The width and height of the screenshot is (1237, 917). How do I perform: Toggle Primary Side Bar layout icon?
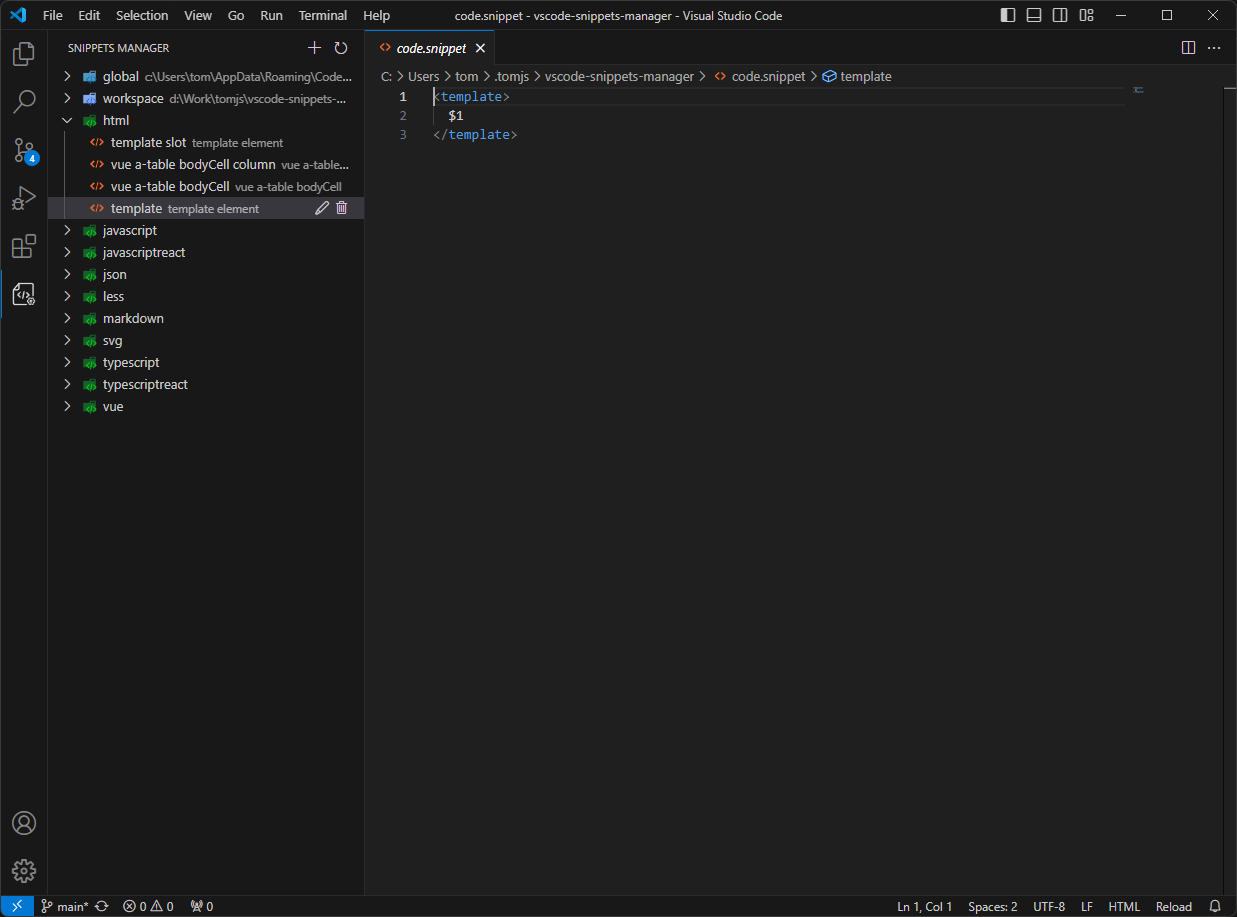1008,15
